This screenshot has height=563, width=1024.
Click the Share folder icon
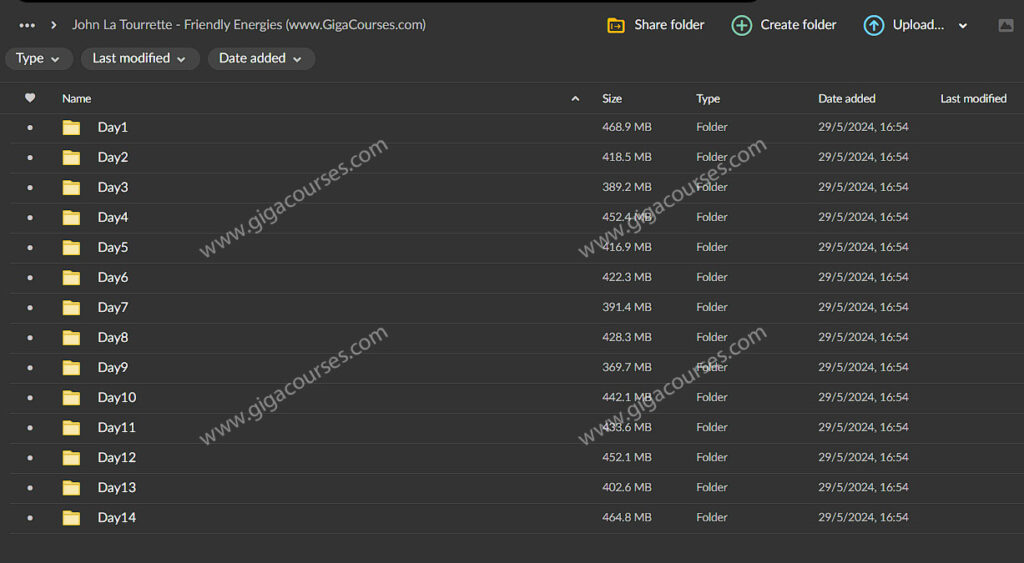tap(616, 25)
